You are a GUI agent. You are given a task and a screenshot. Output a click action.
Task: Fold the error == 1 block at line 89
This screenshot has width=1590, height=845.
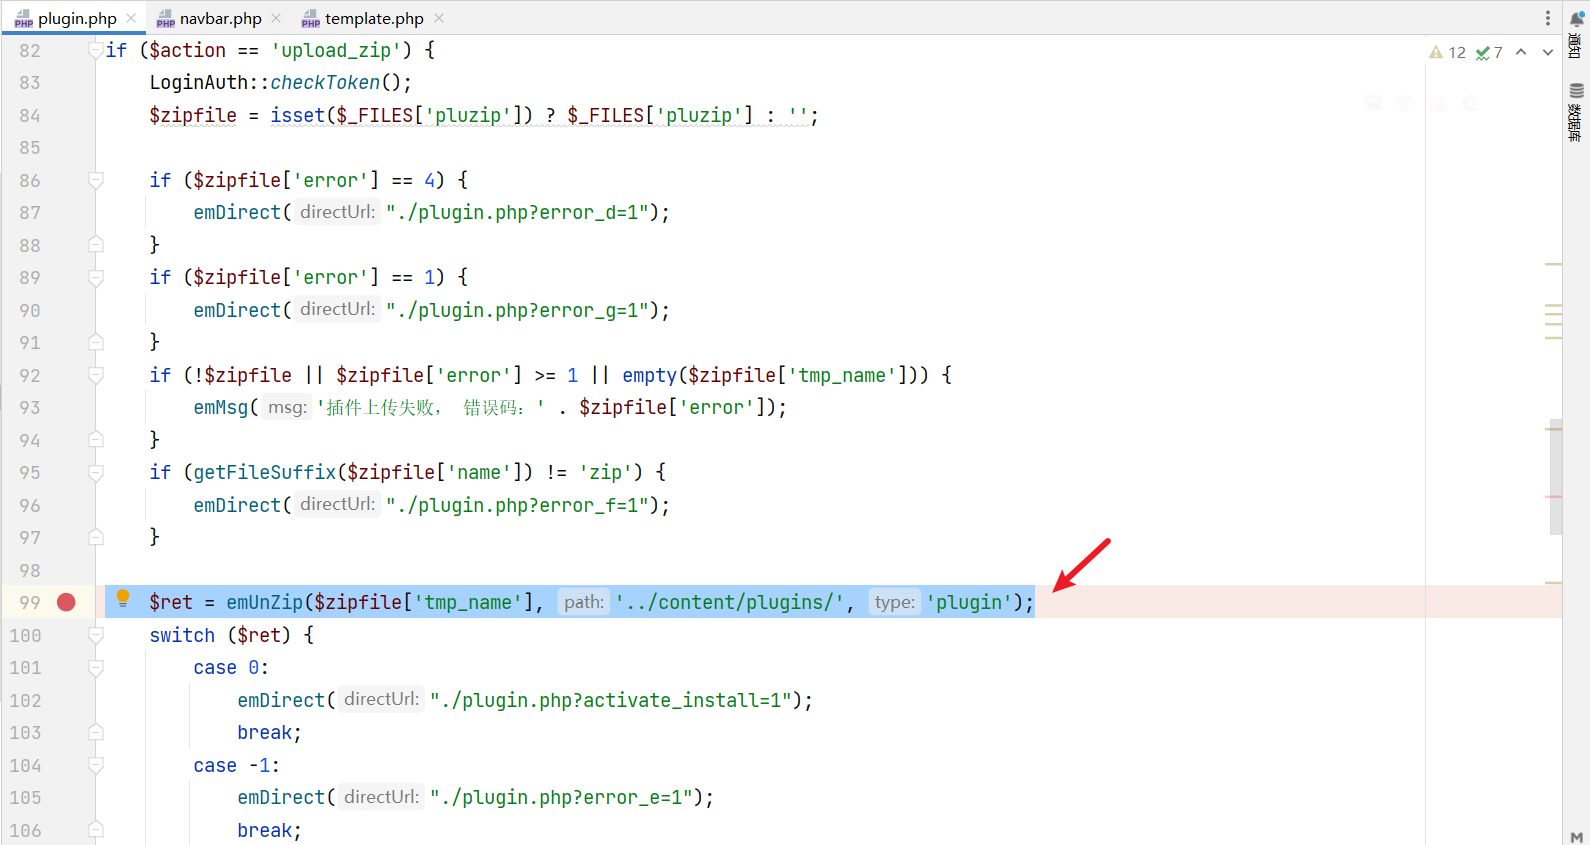[96, 277]
